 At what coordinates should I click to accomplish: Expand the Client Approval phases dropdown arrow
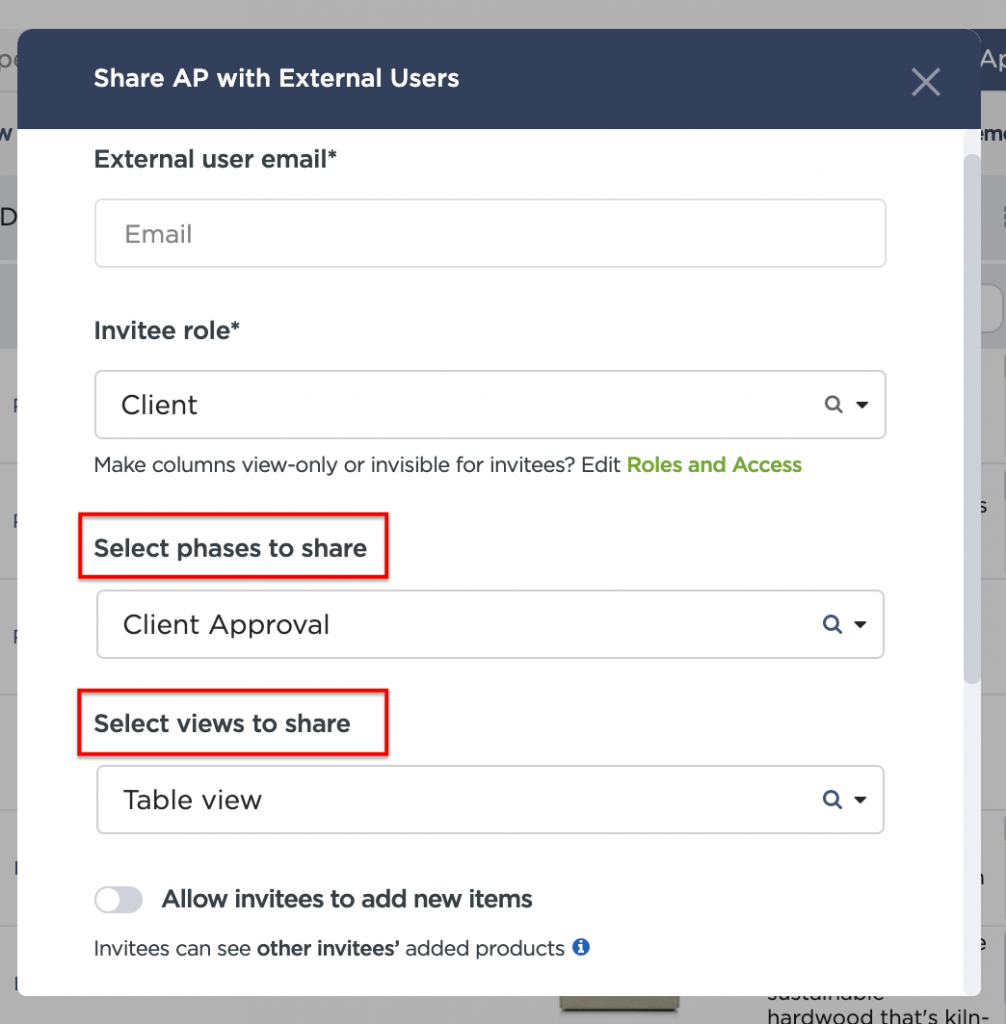pos(860,625)
